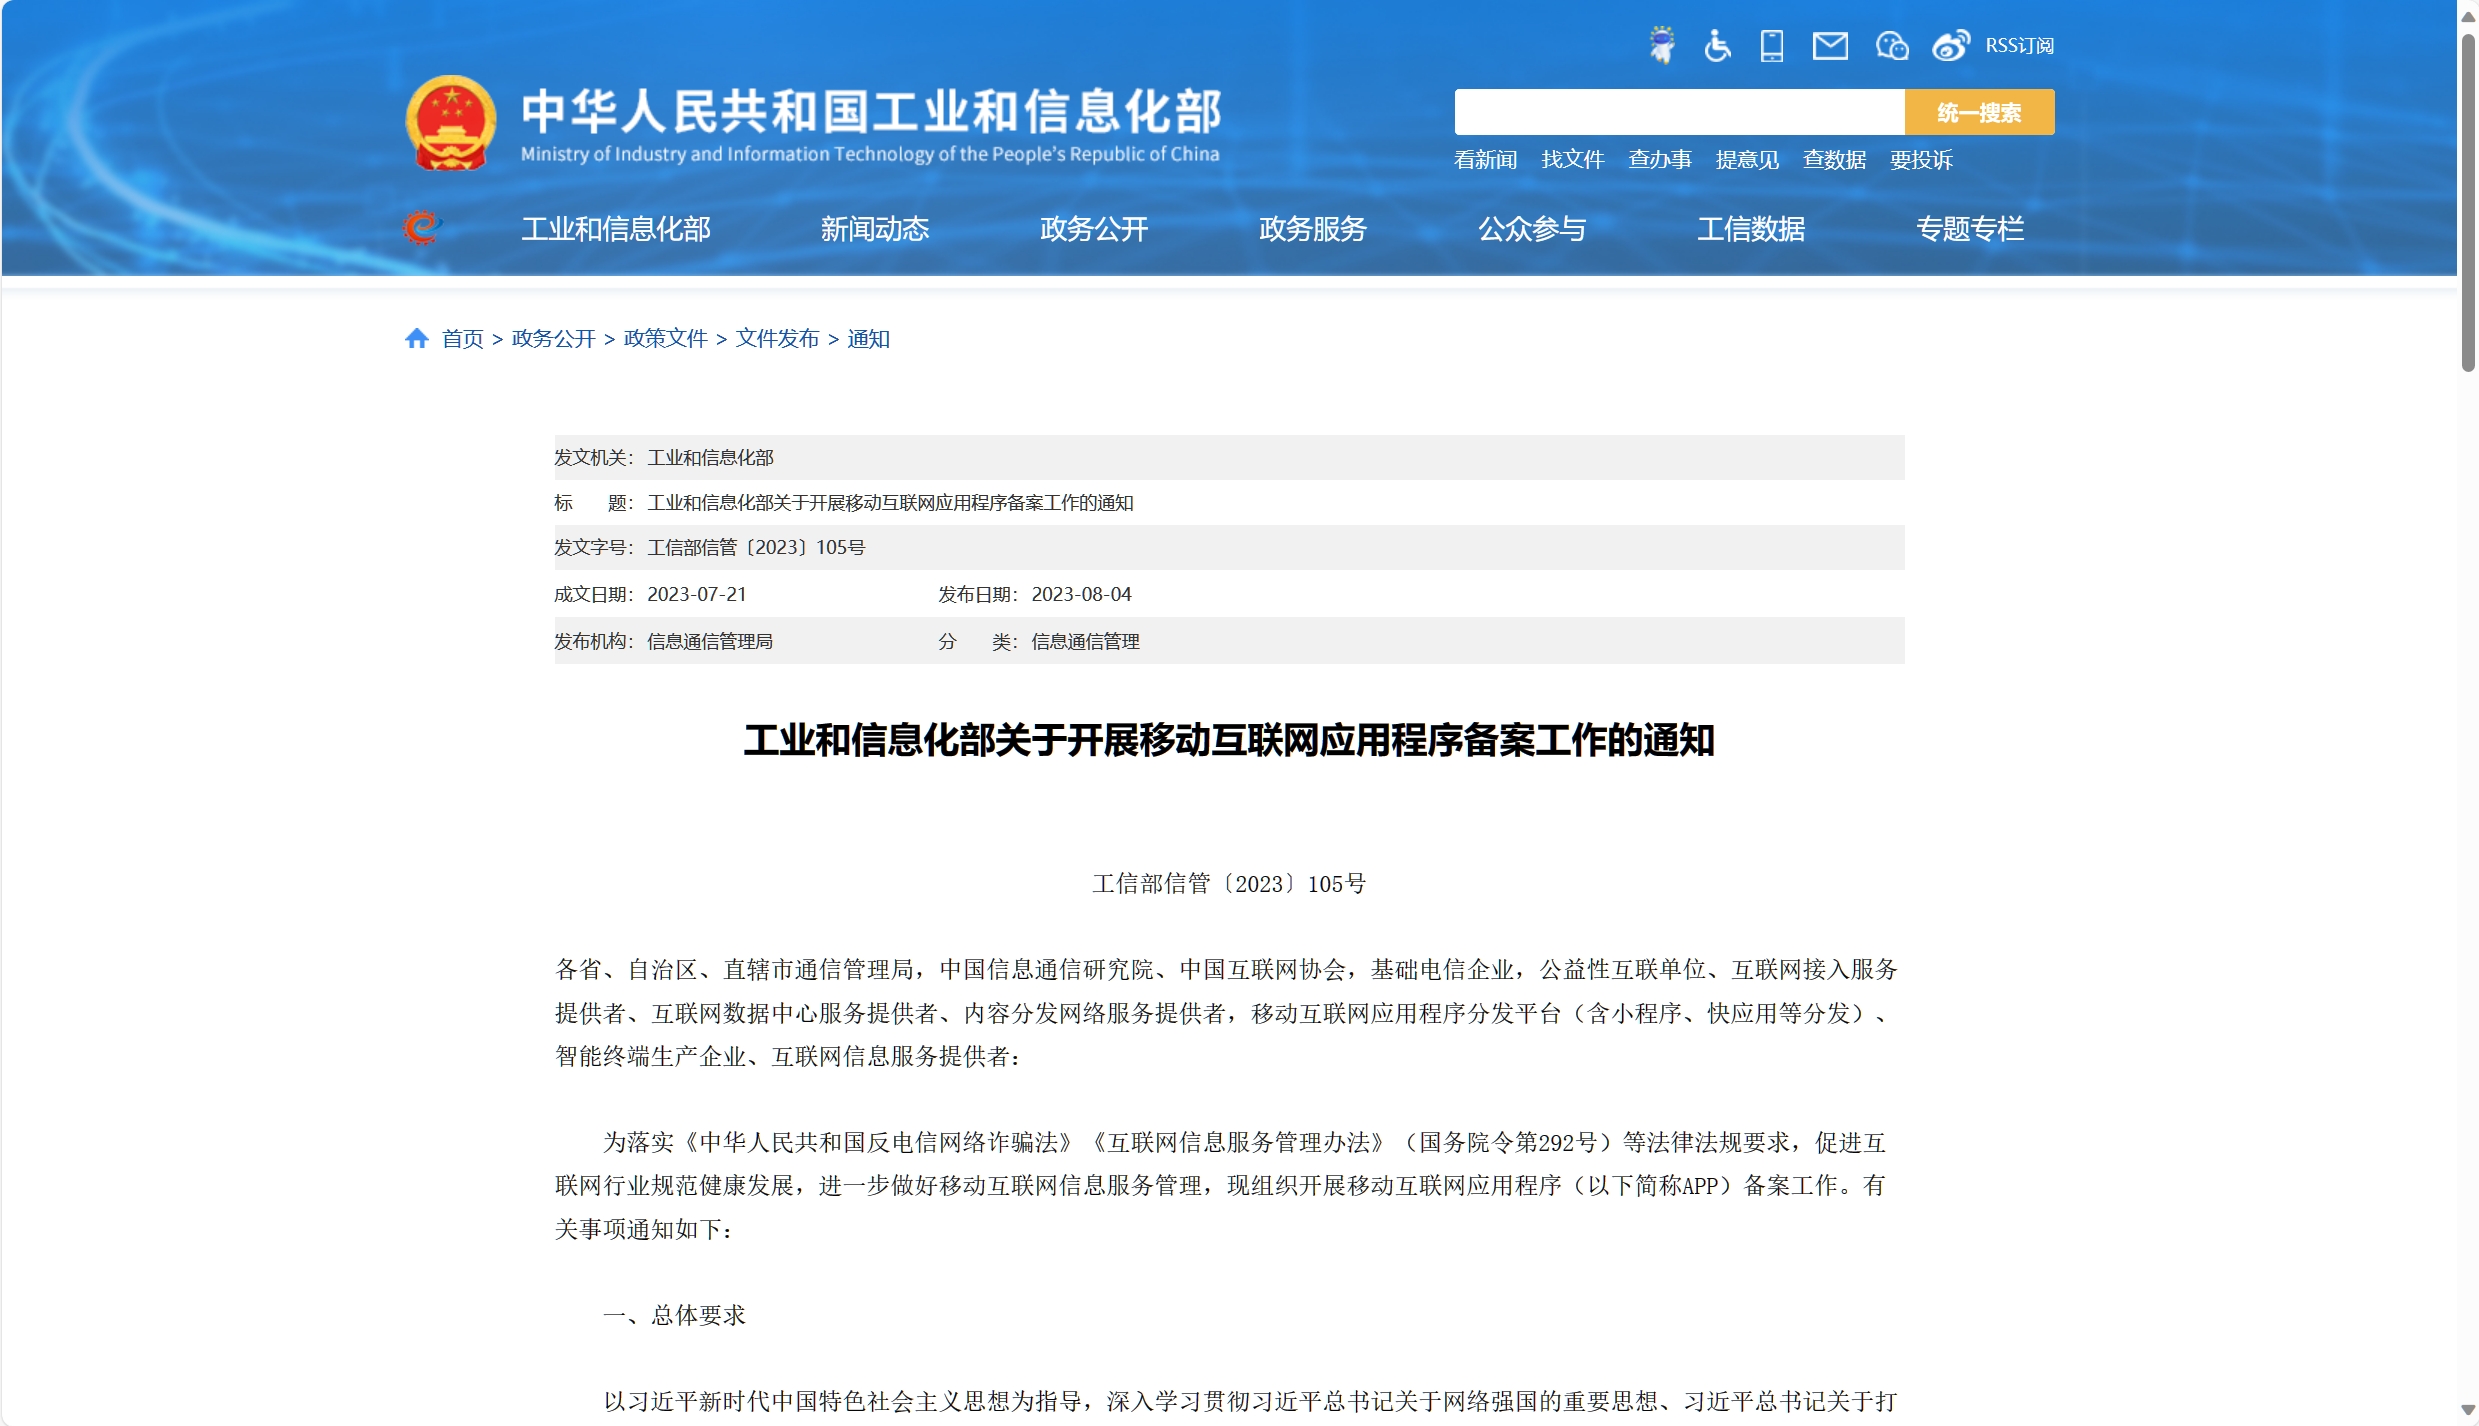The width and height of the screenshot is (2479, 1426).
Task: Select the 要投诉 quick service link
Action: click(1920, 160)
